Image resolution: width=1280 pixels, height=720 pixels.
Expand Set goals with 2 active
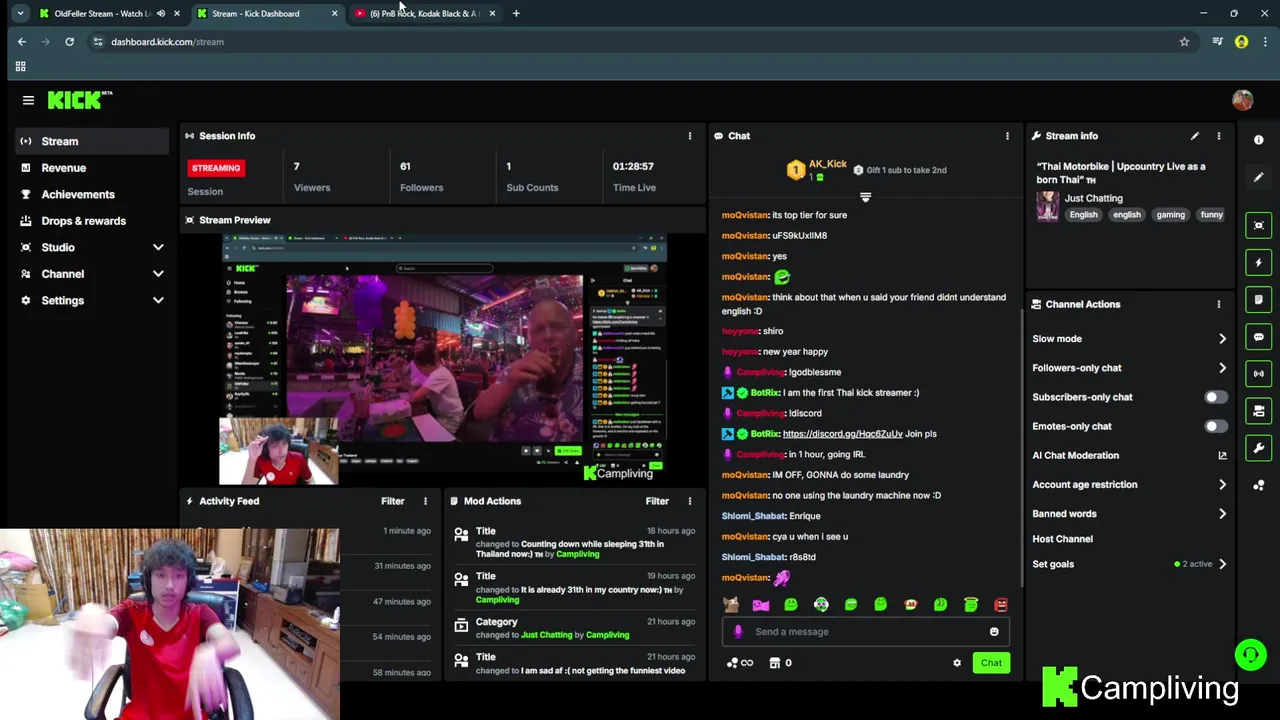click(x=1222, y=564)
